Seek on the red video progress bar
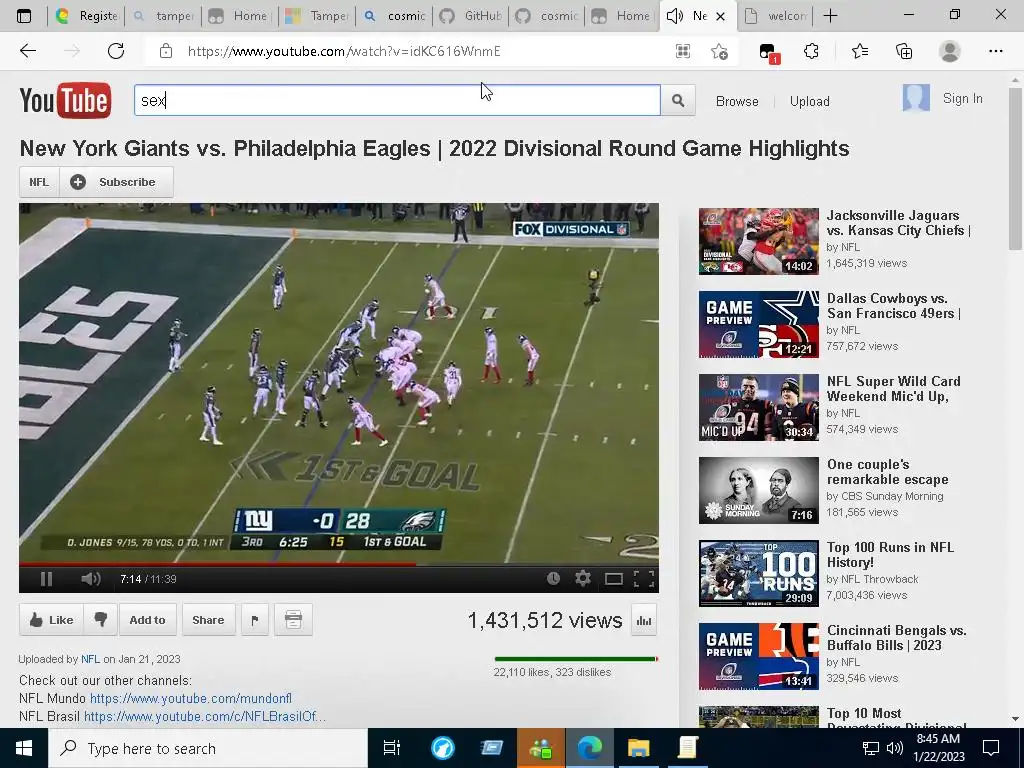 [x=338, y=564]
